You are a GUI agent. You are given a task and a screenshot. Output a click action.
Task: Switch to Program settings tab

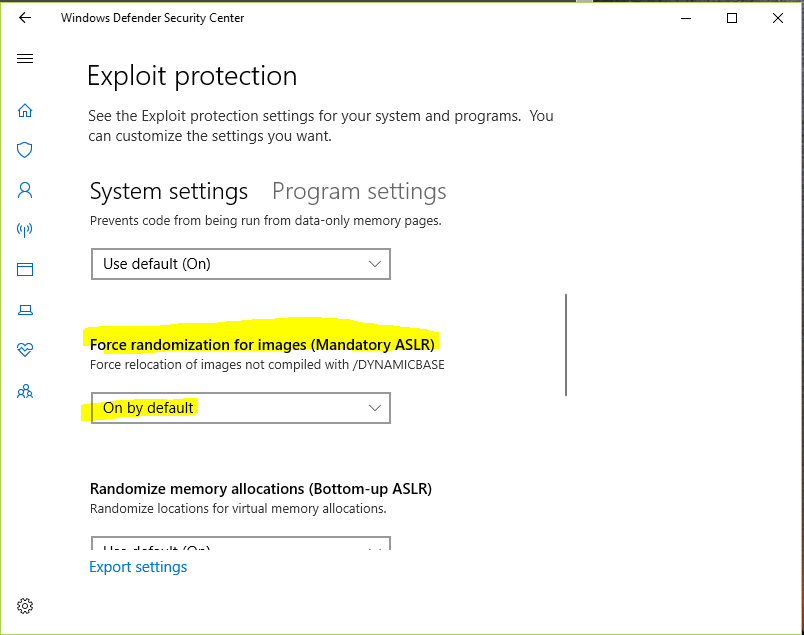359,191
